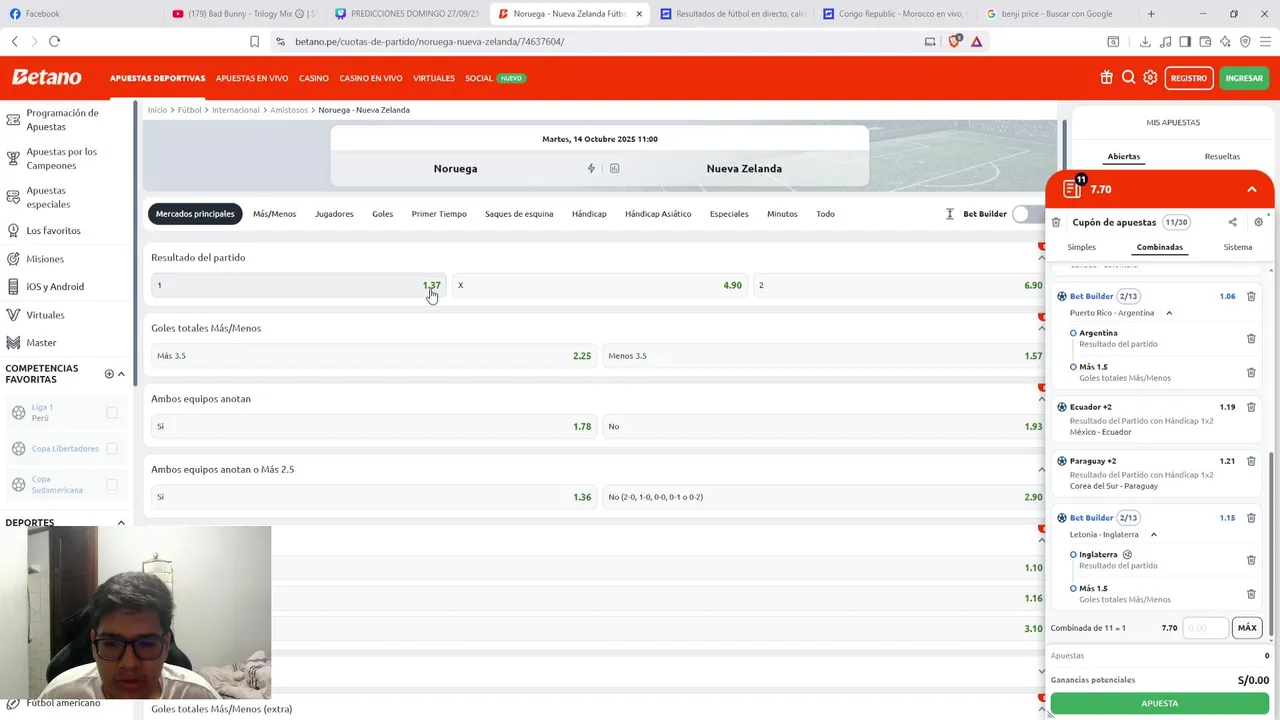Click the MÁX stake button
1280x720 pixels.
click(x=1246, y=628)
